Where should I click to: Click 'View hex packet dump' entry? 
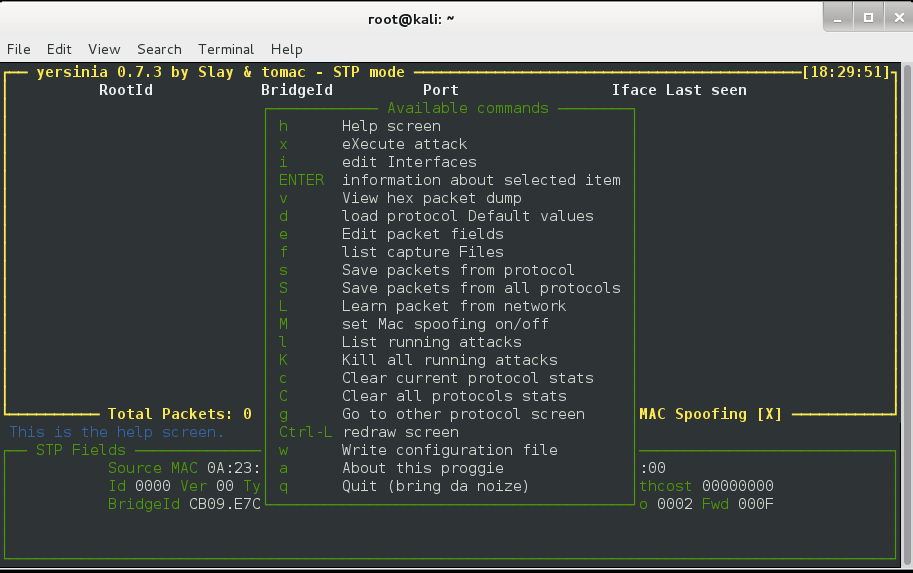click(x=431, y=198)
